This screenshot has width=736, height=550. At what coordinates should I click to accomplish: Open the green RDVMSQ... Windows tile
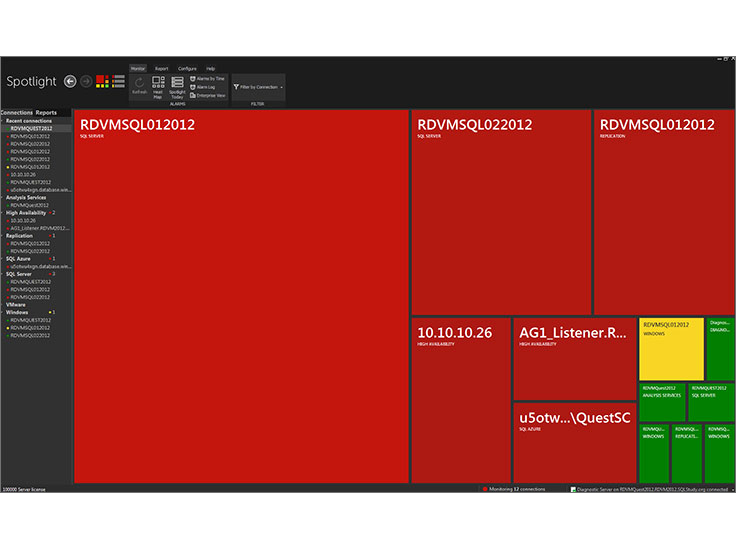pos(720,454)
